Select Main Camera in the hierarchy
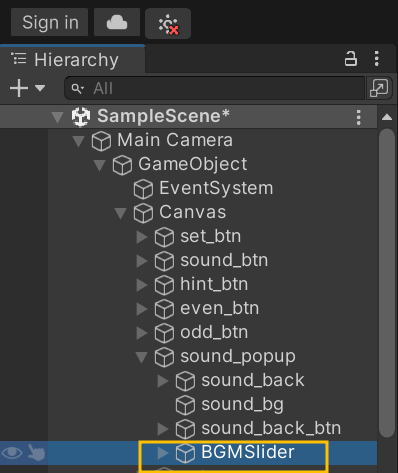Viewport: 398px width, 473px height. click(x=175, y=140)
